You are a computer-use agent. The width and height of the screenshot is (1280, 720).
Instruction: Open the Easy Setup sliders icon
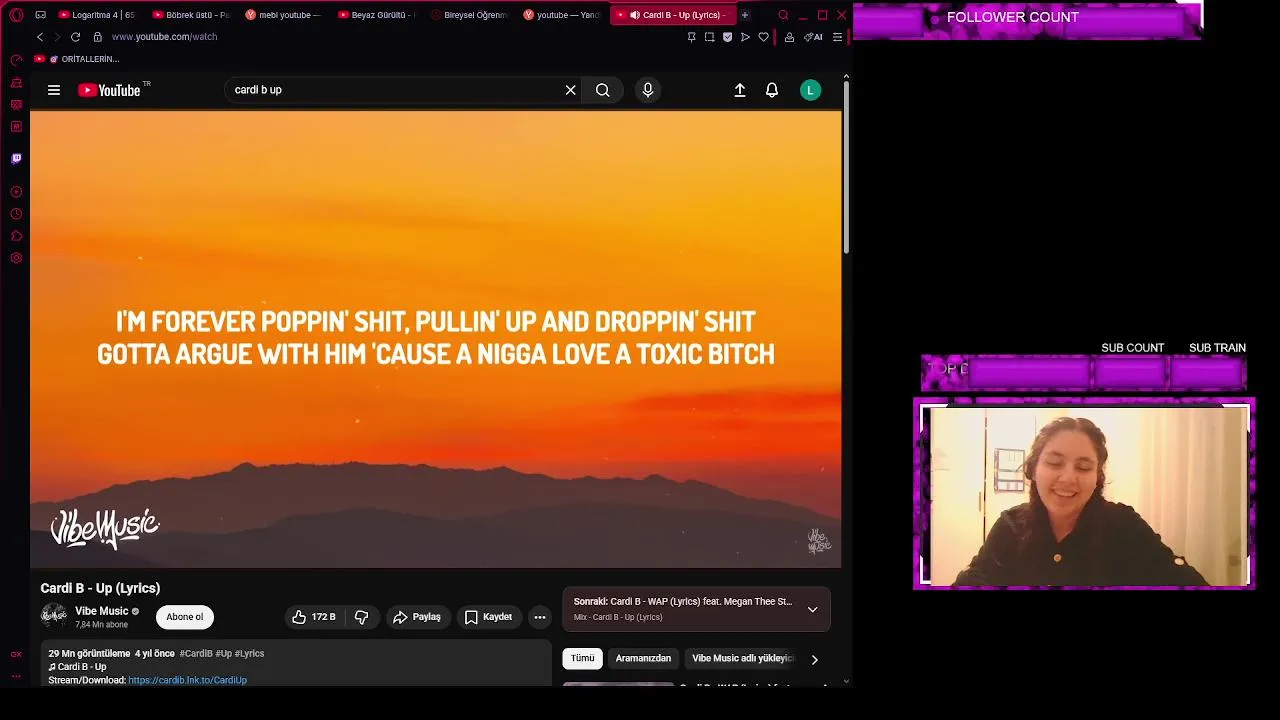(x=837, y=37)
